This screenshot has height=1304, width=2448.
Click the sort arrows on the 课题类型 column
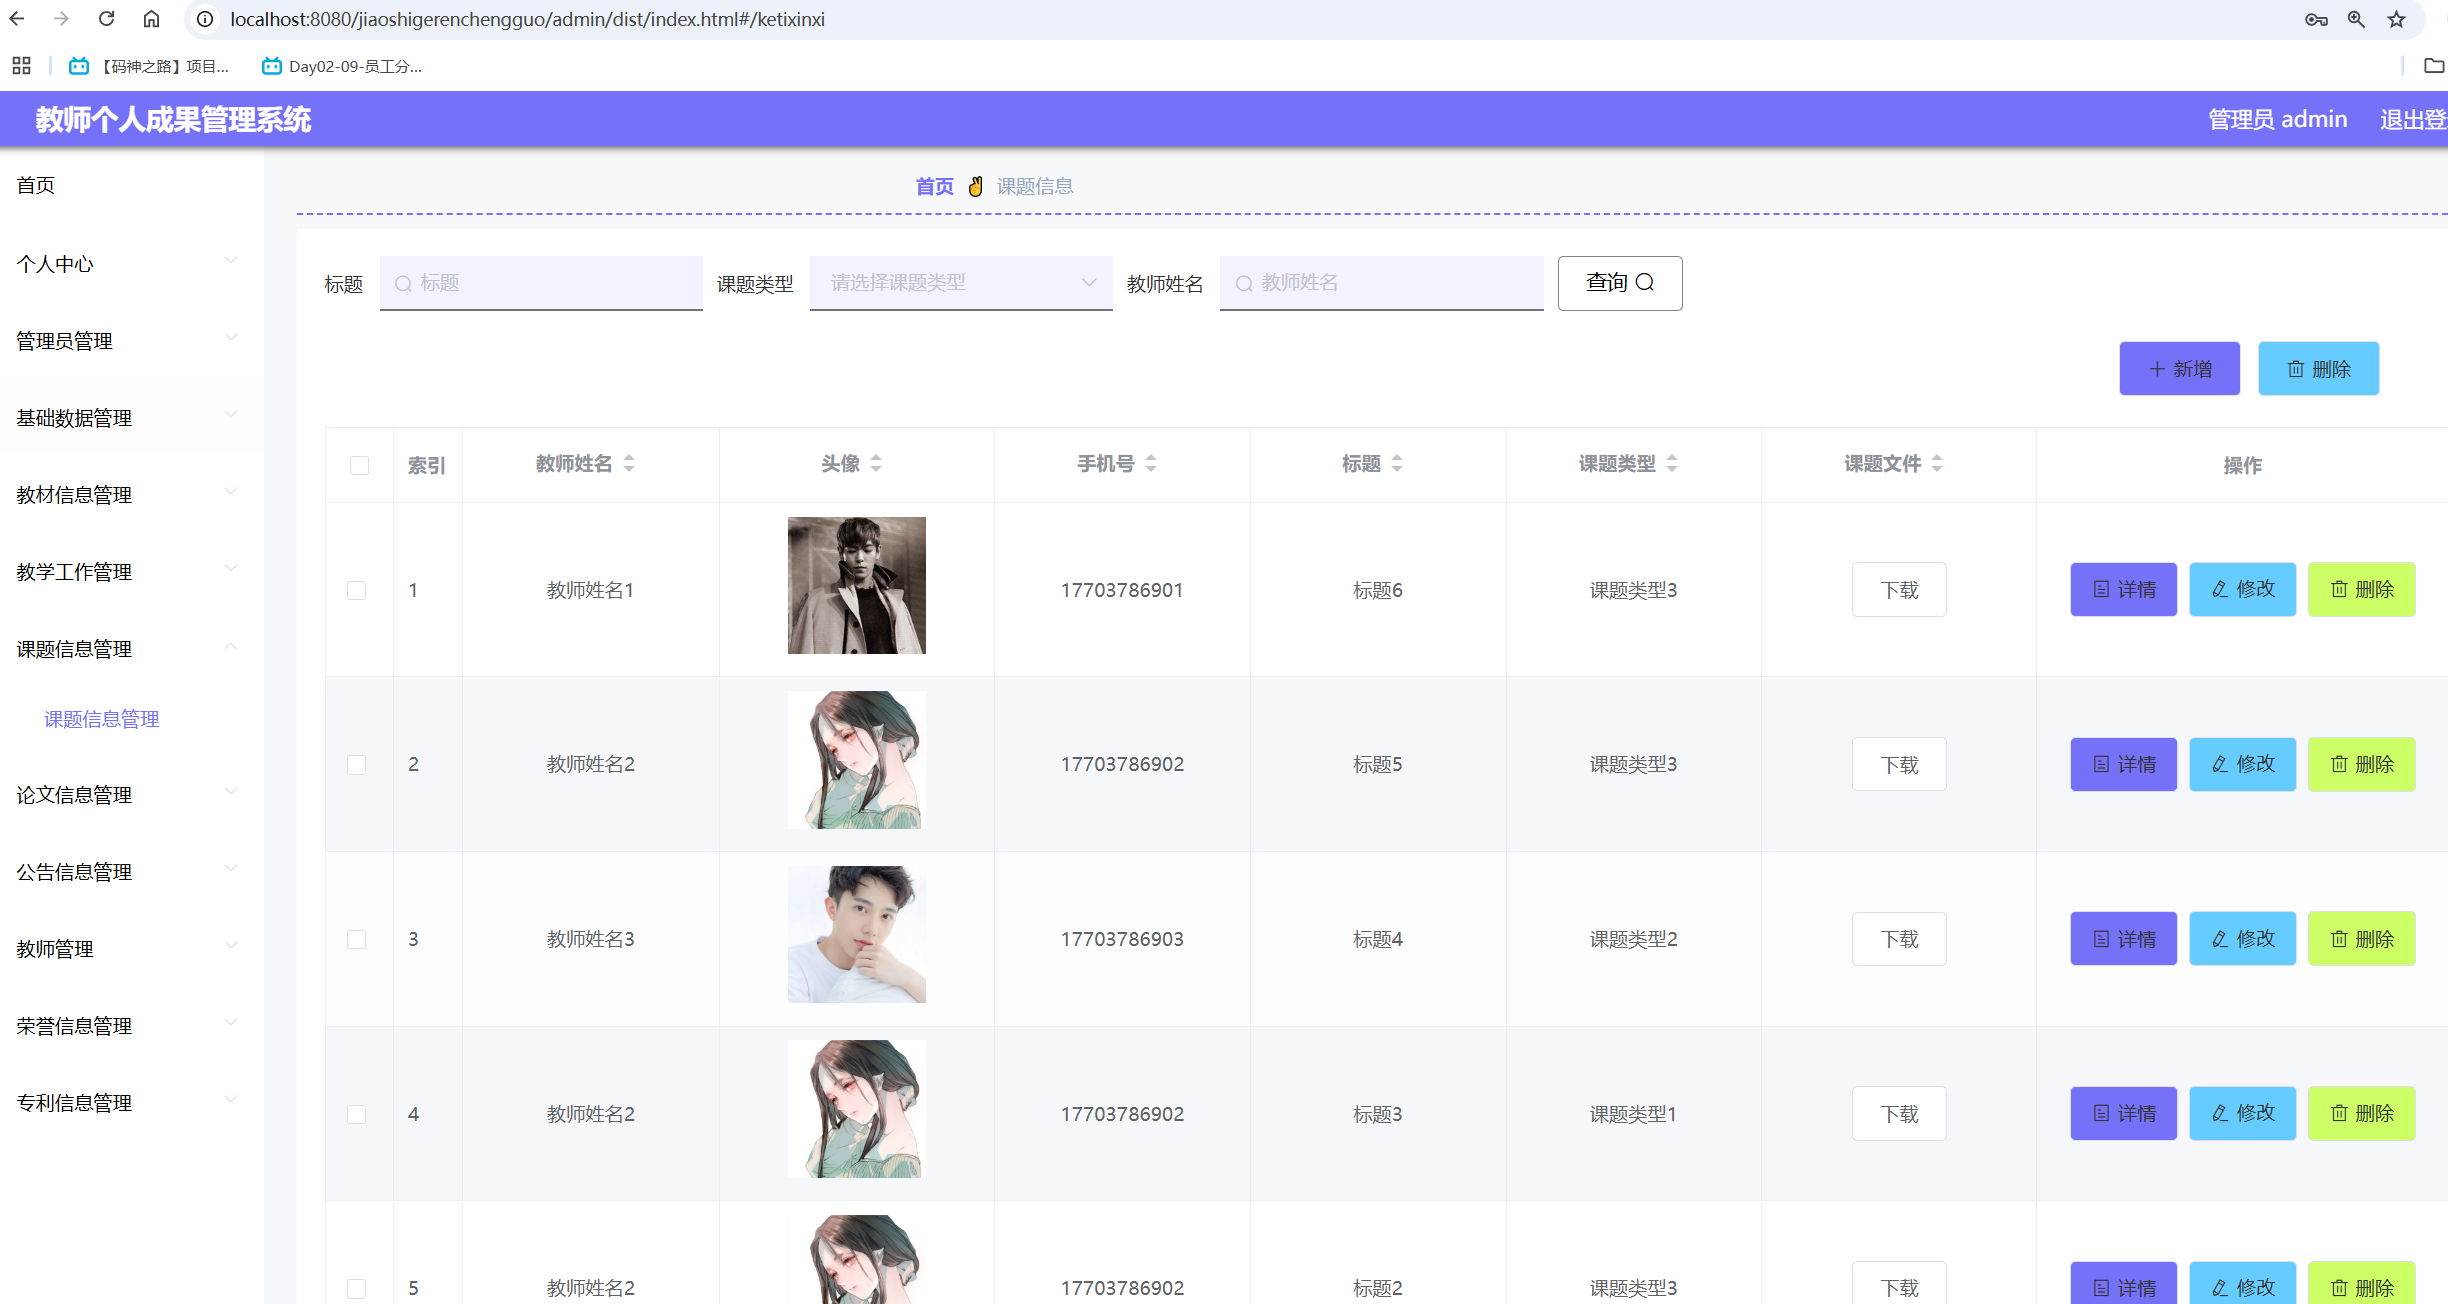pos(1672,463)
